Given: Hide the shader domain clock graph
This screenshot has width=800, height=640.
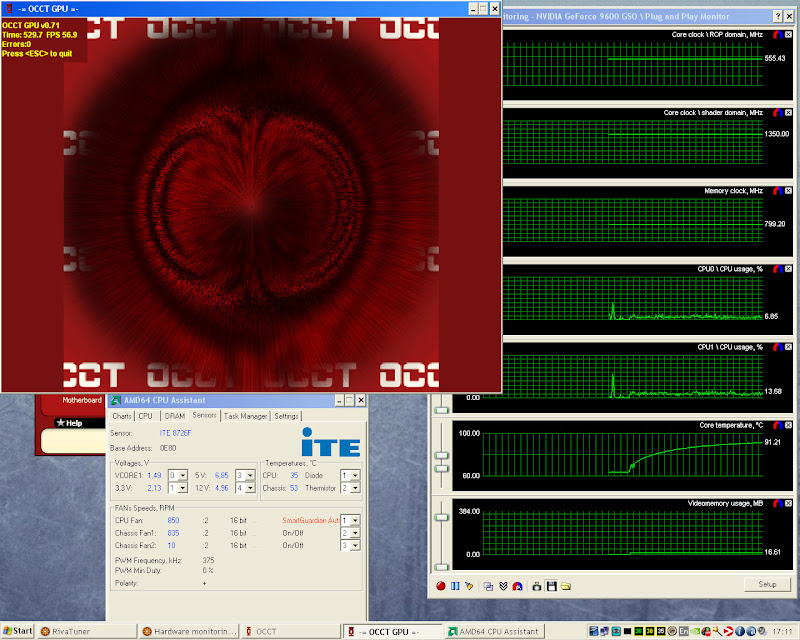Looking at the screenshot, I should point(788,113).
